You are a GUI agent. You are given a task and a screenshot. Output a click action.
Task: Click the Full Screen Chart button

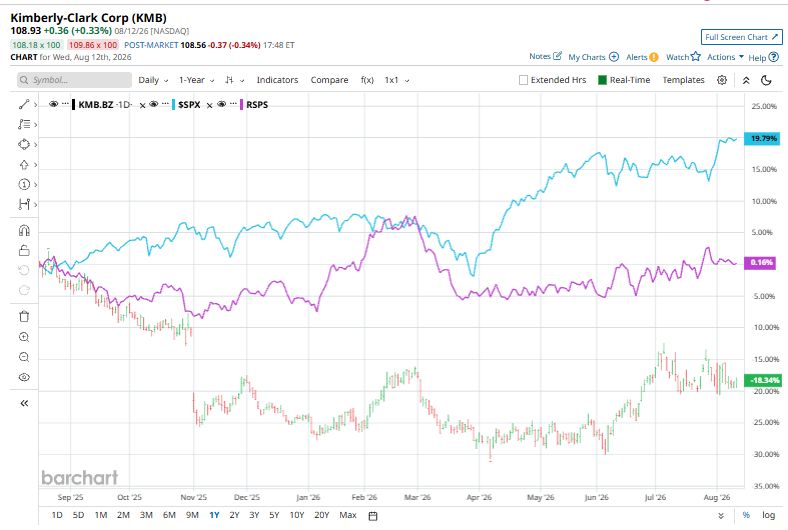pos(742,37)
